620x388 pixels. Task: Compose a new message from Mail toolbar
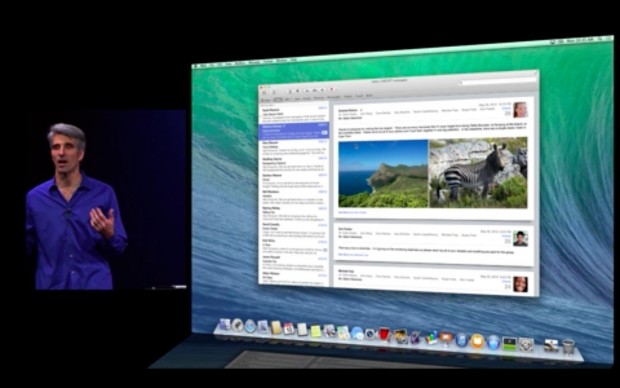[x=274, y=93]
